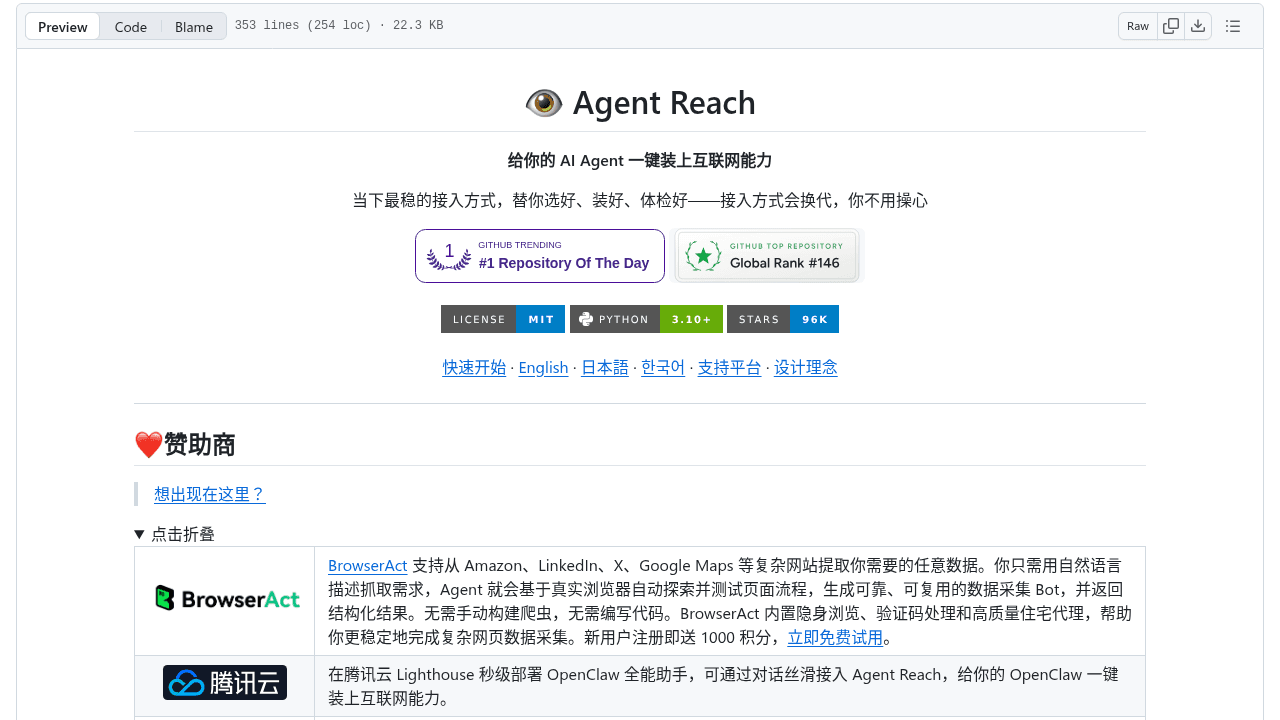
Task: Click the Python 3.10+ badge
Action: (x=646, y=319)
